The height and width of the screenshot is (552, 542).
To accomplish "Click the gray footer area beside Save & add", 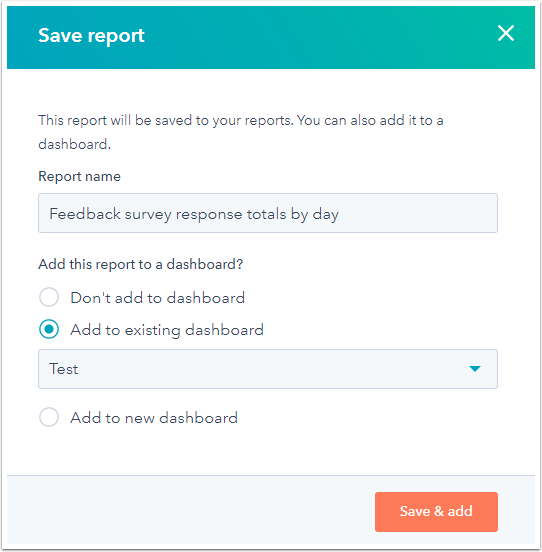I will 190,512.
